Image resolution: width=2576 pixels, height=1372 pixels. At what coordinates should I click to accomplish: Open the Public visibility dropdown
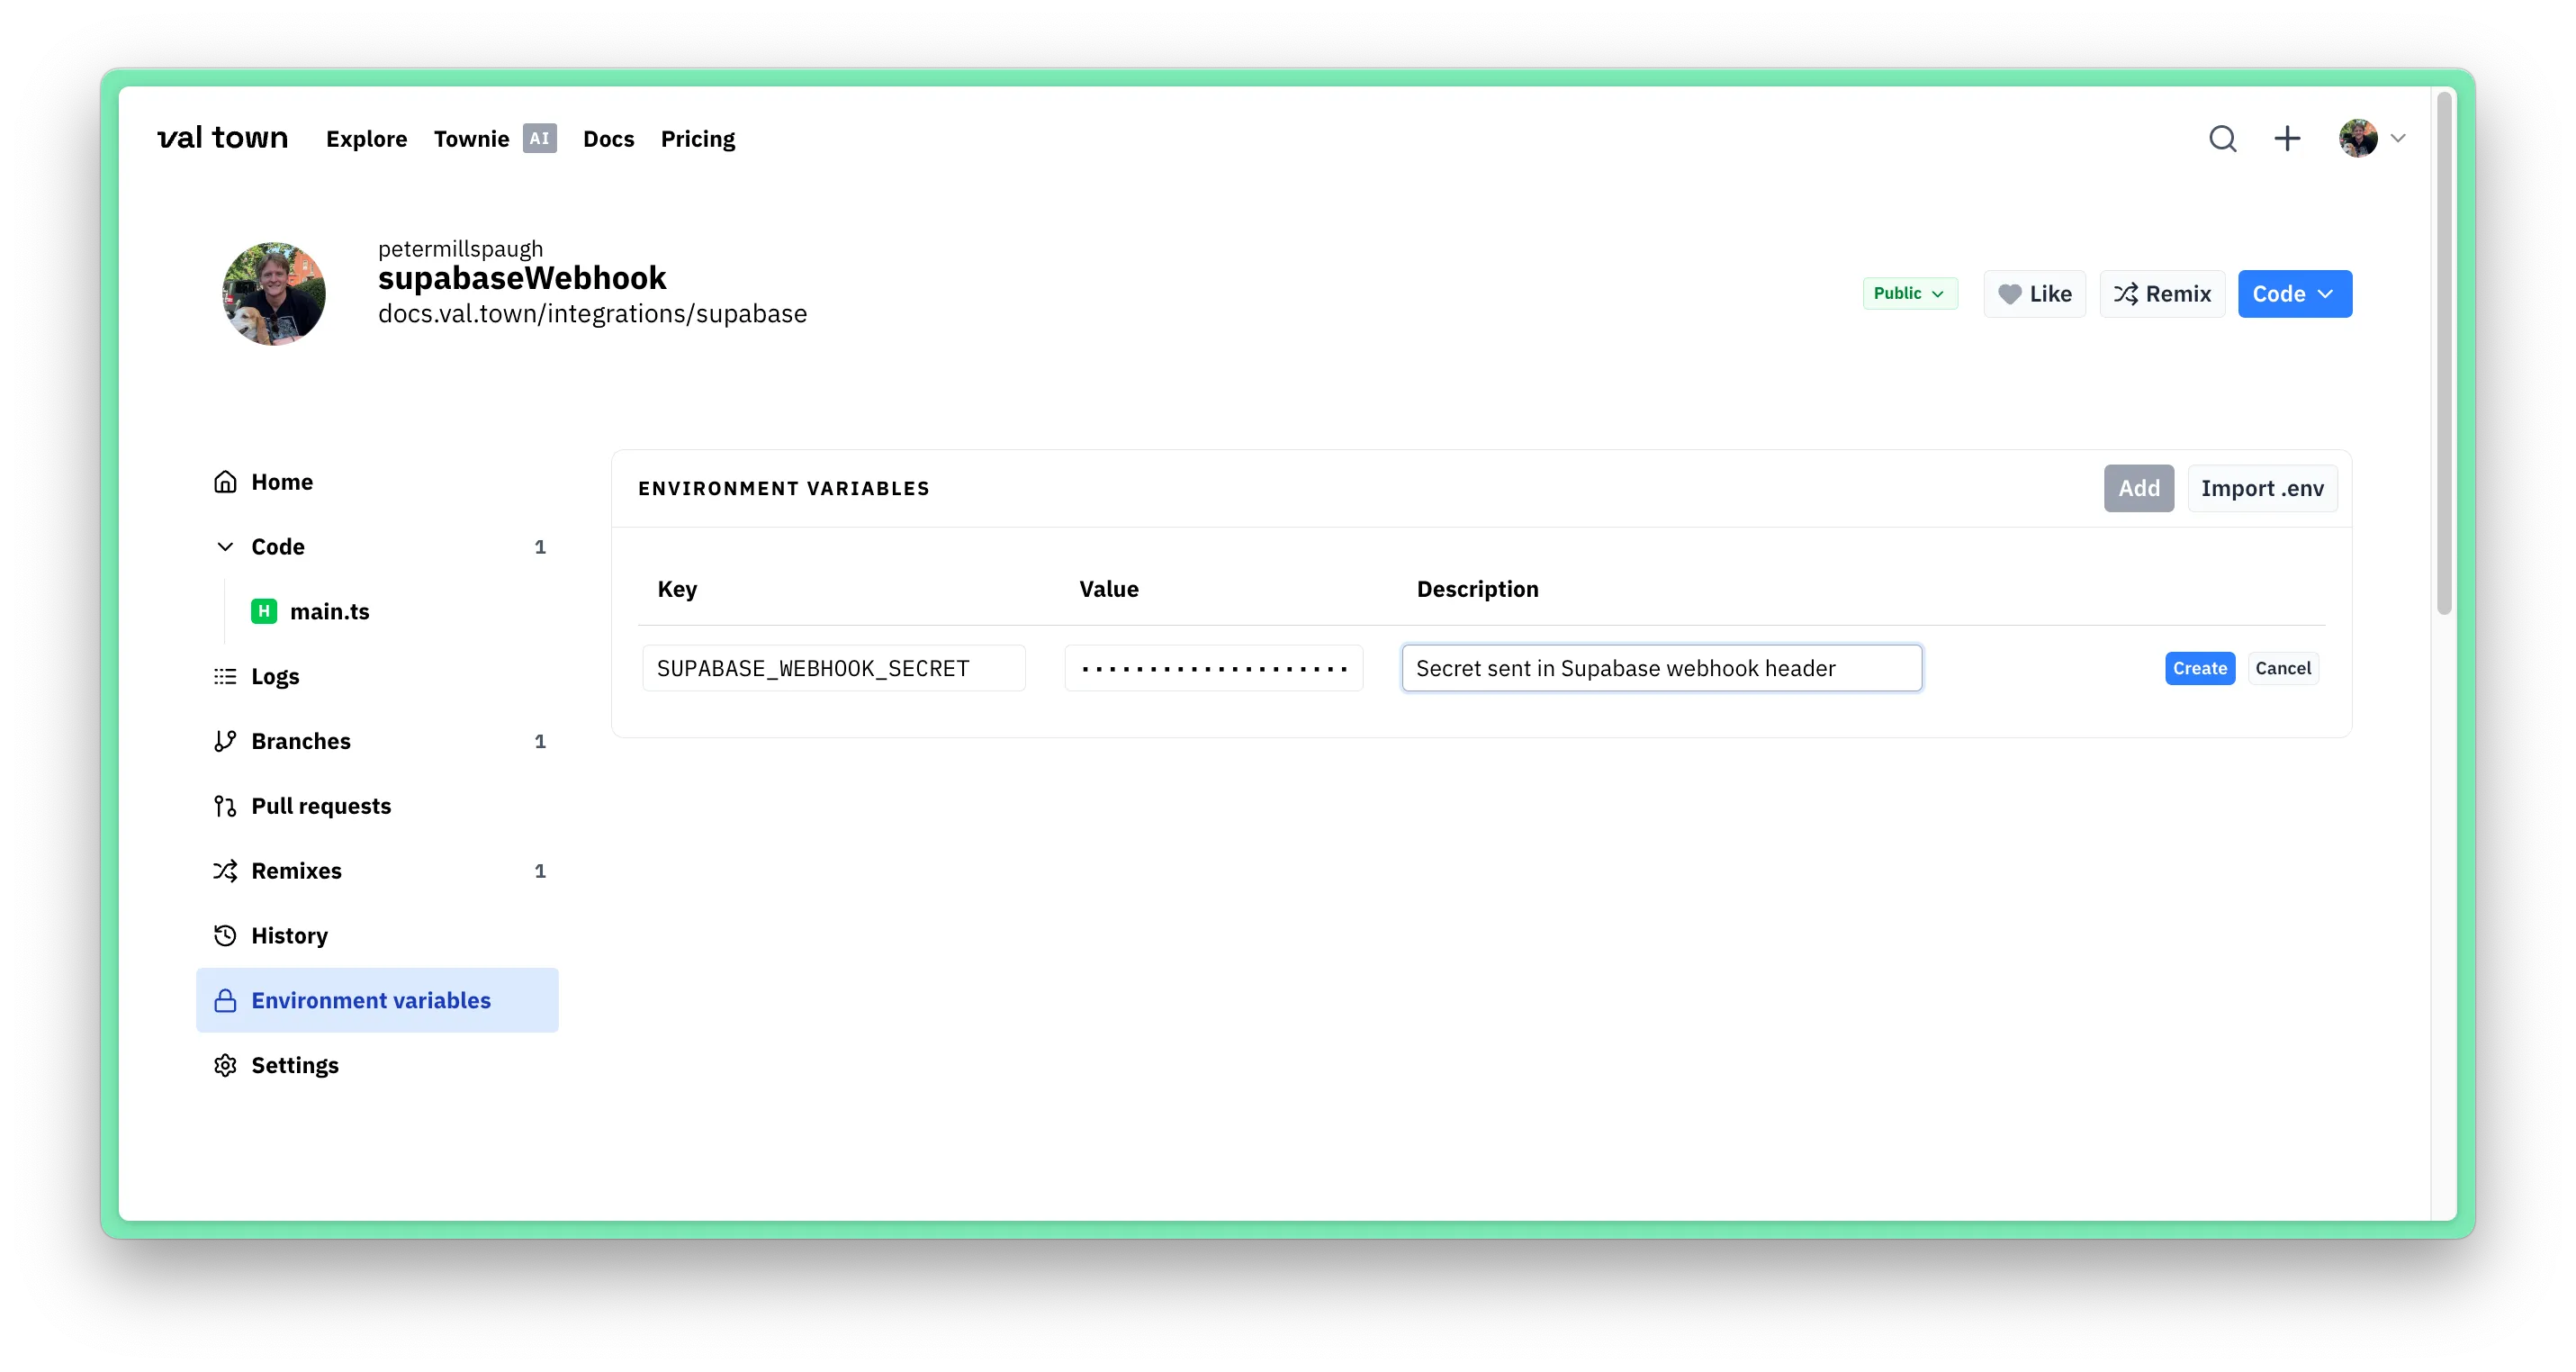(1909, 293)
